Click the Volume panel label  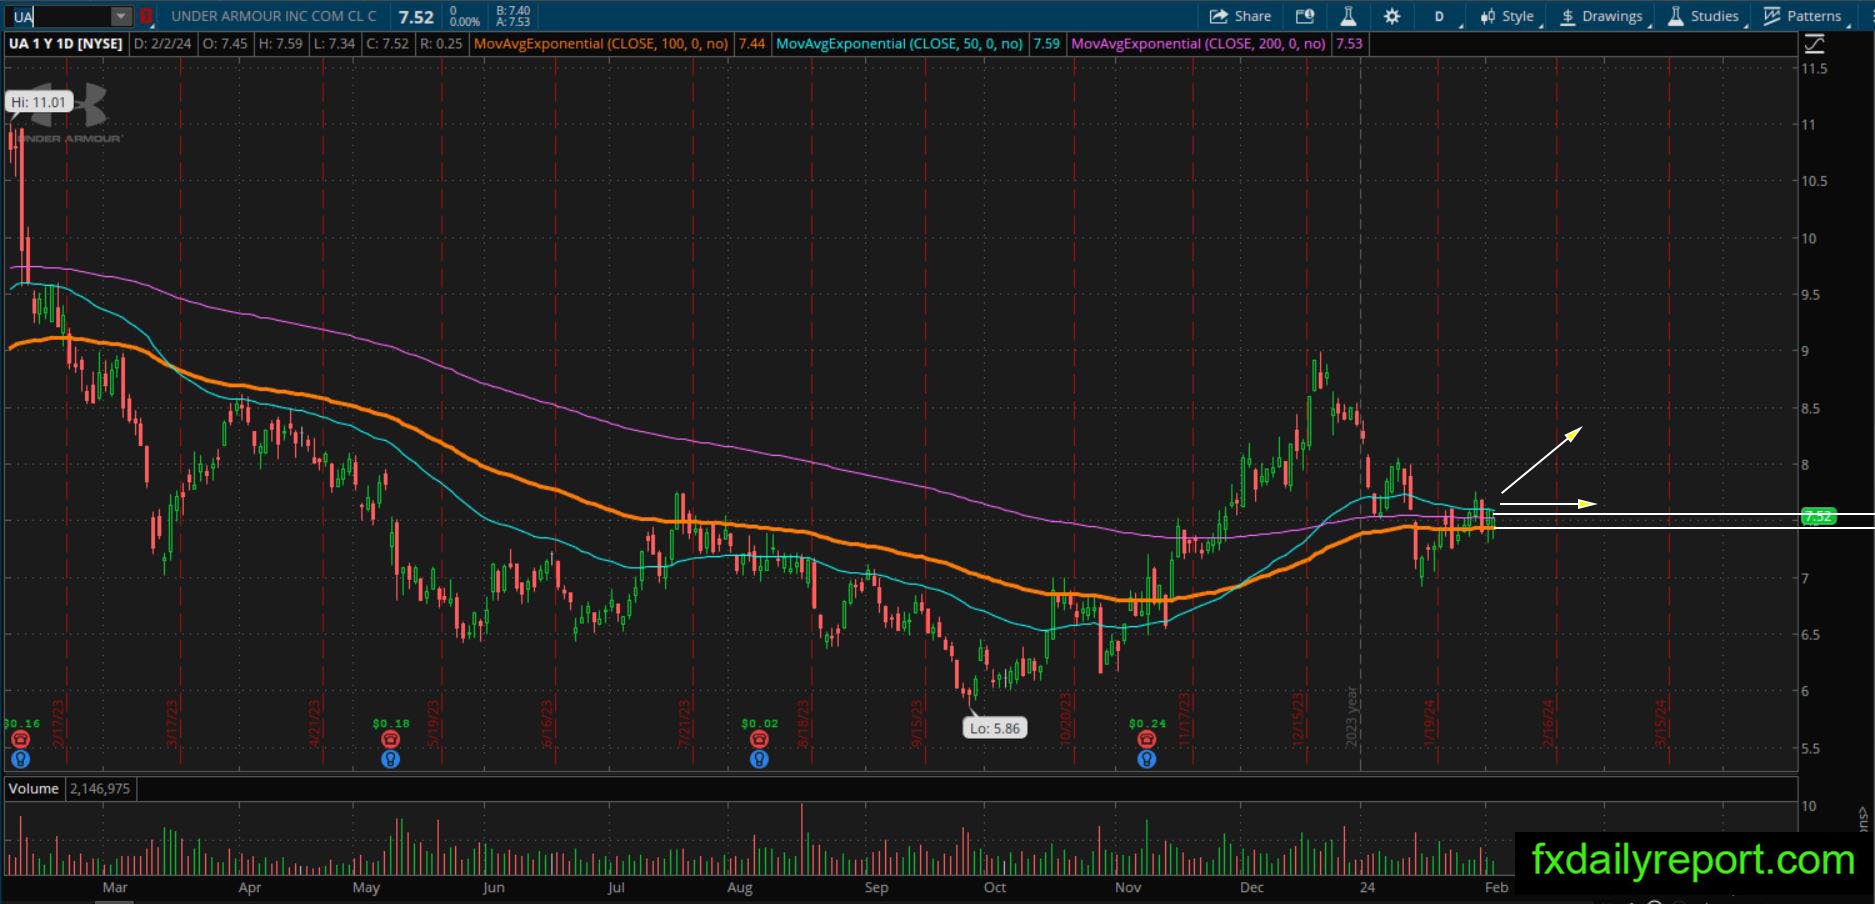click(34, 789)
